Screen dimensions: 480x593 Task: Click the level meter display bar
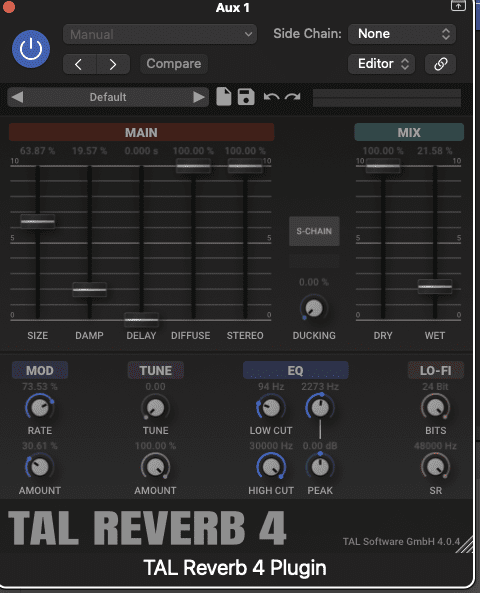(x=387, y=98)
